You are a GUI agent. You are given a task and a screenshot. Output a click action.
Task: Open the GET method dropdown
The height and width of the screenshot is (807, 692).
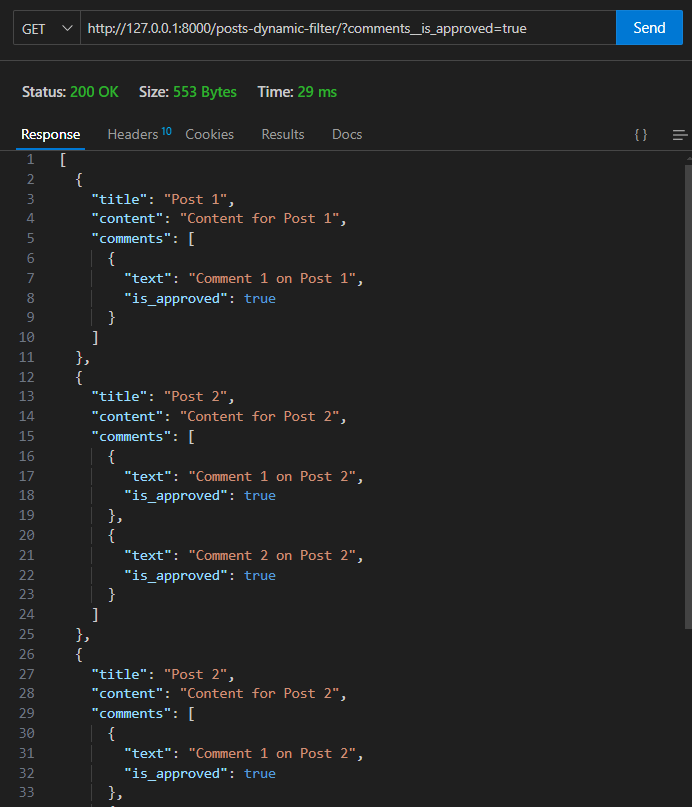coord(47,28)
